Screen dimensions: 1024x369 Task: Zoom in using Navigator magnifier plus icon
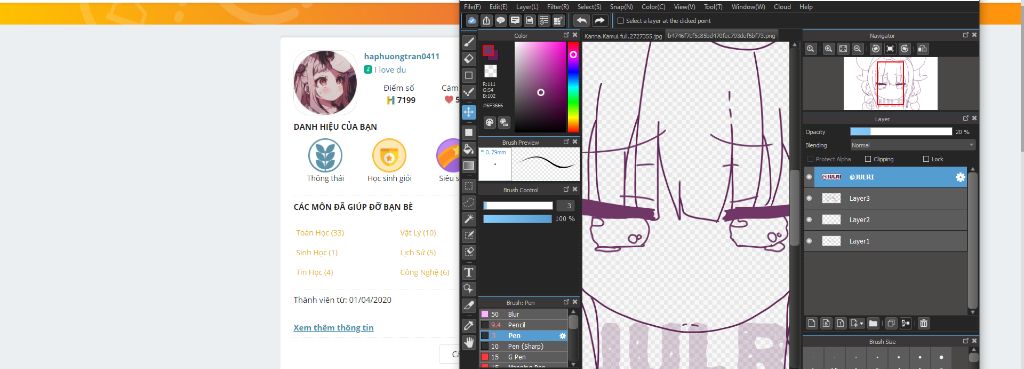(829, 49)
